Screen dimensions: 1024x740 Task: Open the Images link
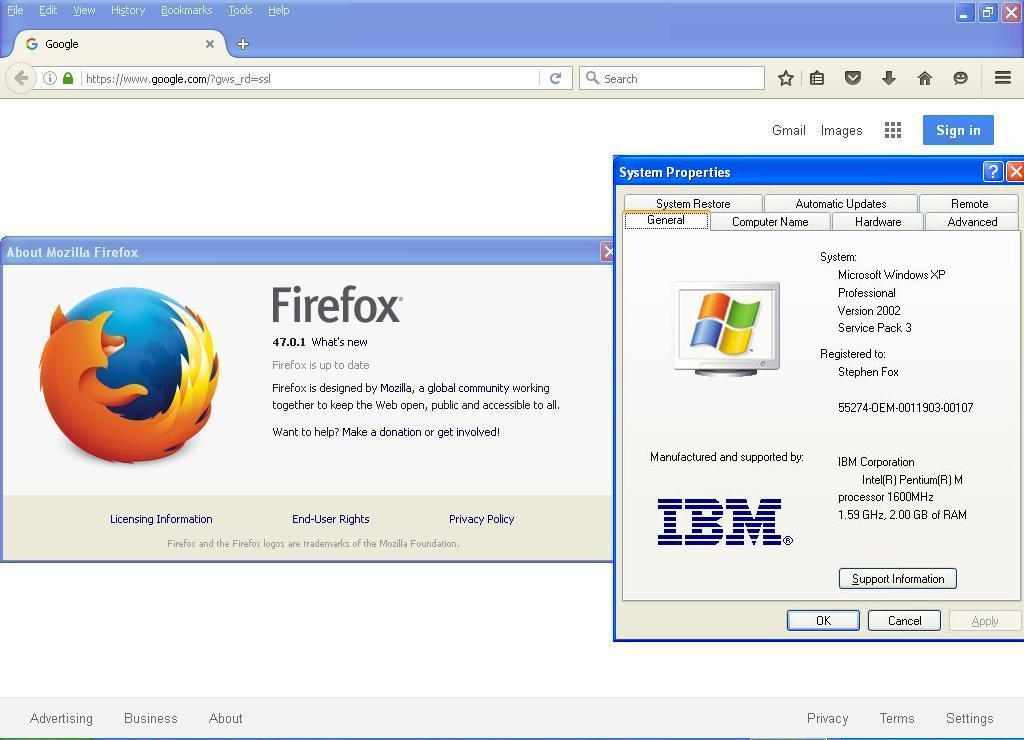pos(841,130)
